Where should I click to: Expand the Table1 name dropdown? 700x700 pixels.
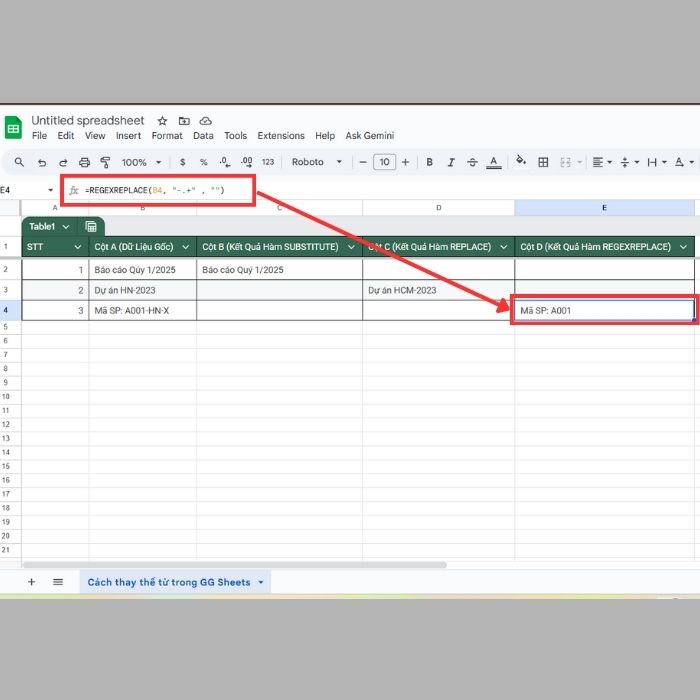click(66, 227)
